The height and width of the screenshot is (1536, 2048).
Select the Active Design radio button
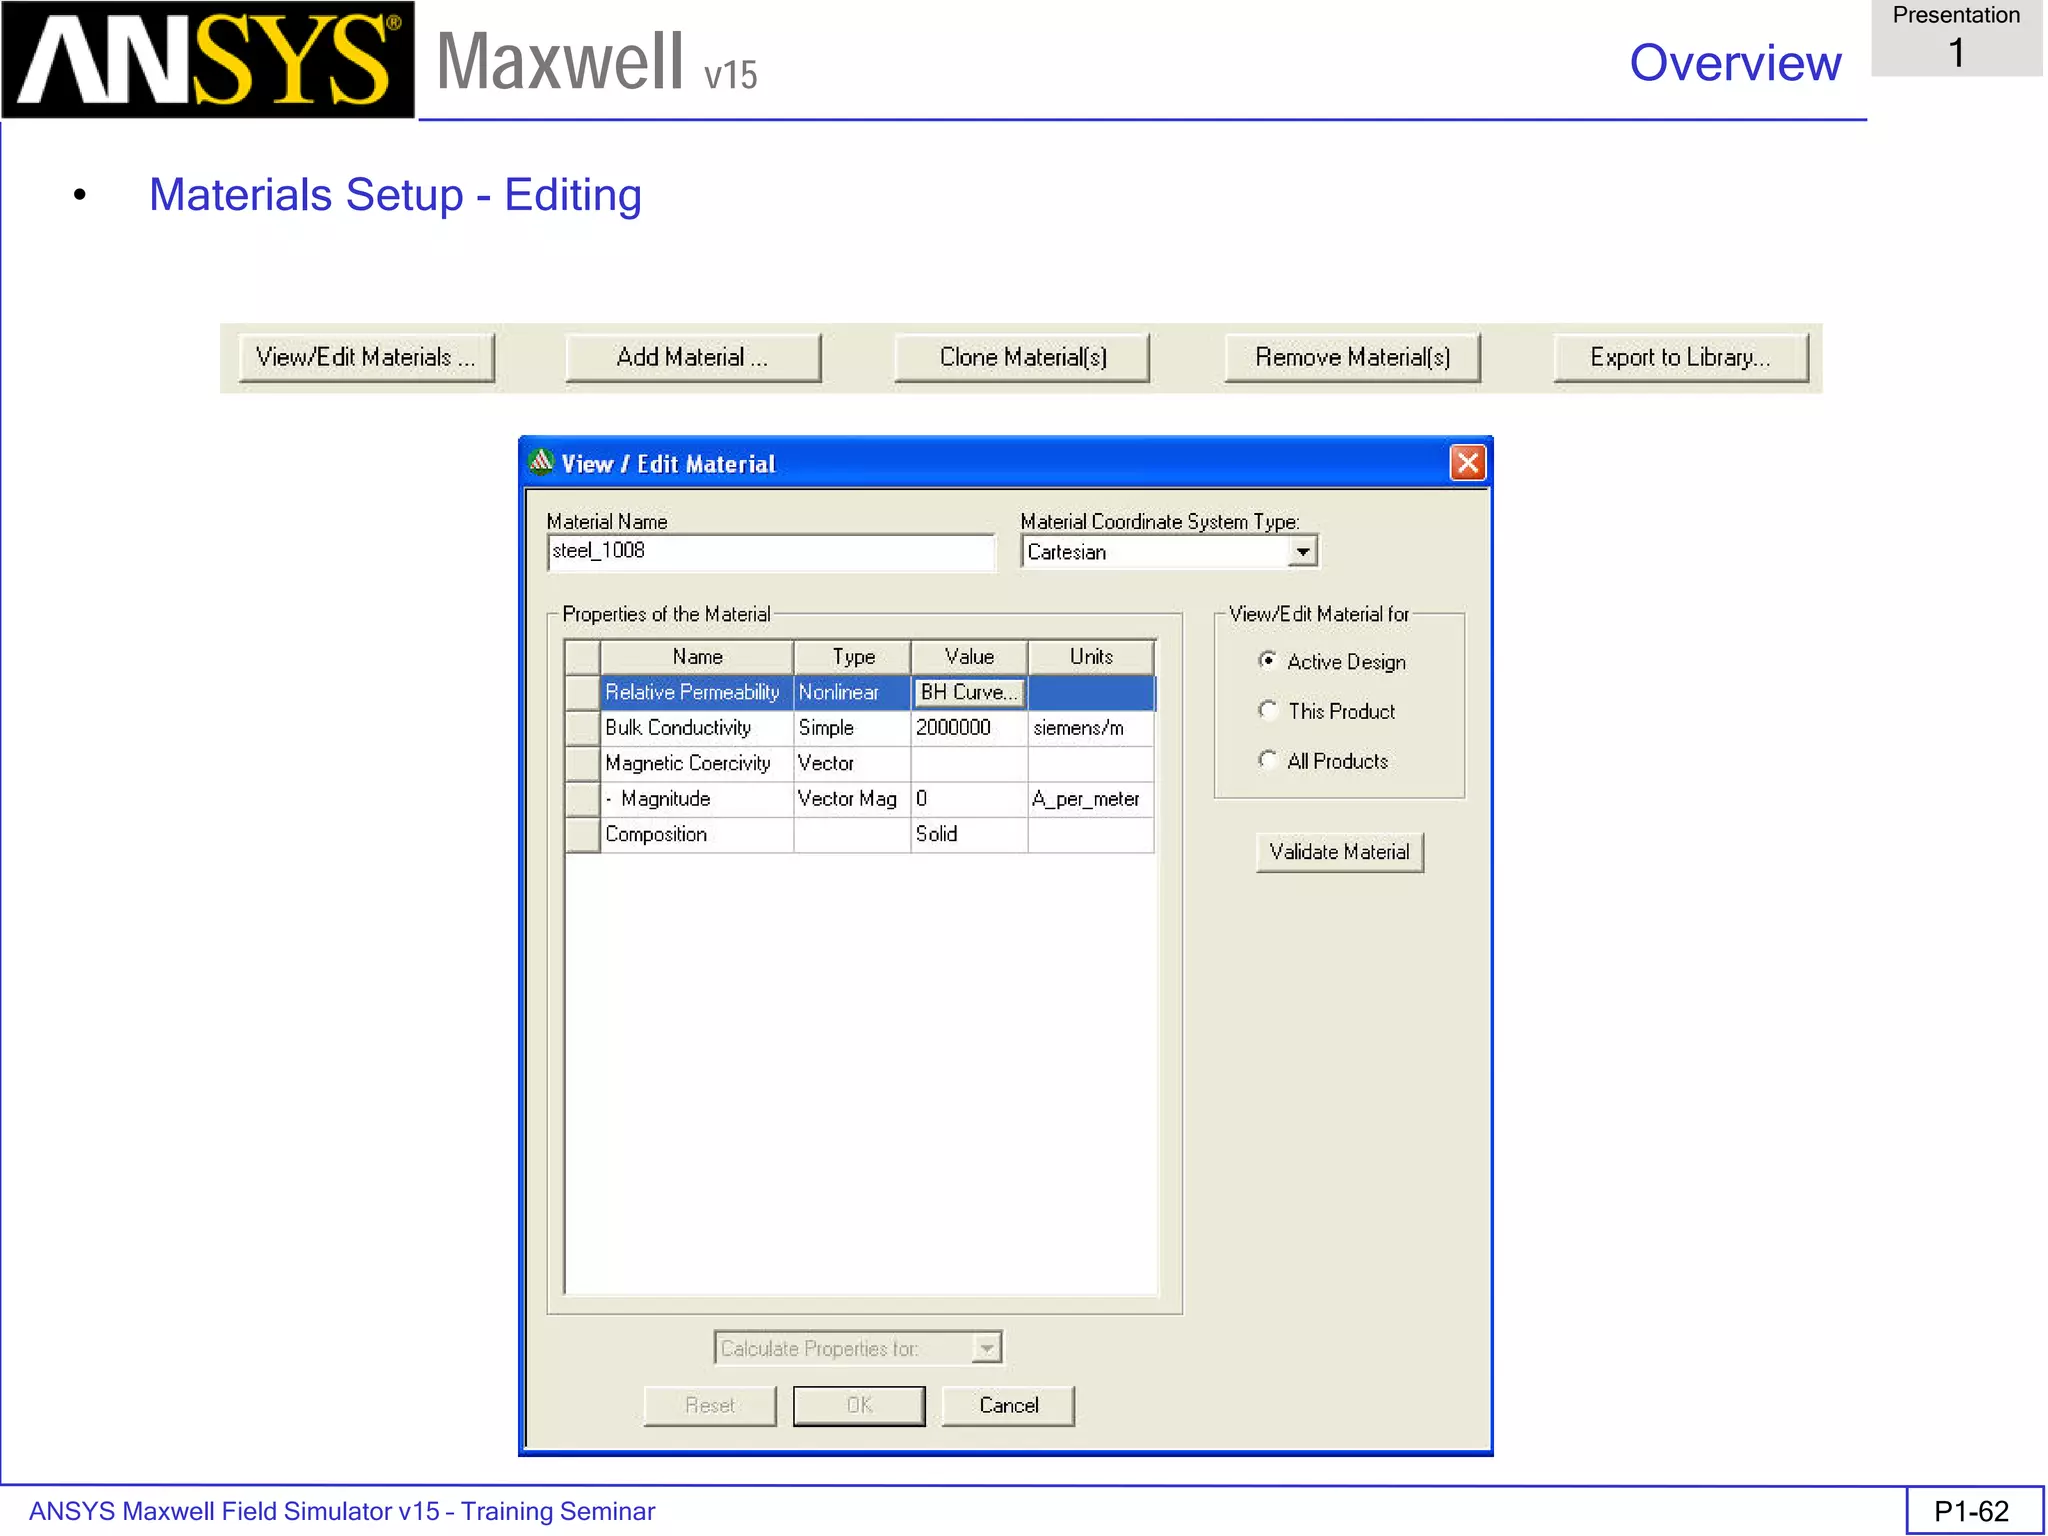pyautogui.click(x=1268, y=660)
